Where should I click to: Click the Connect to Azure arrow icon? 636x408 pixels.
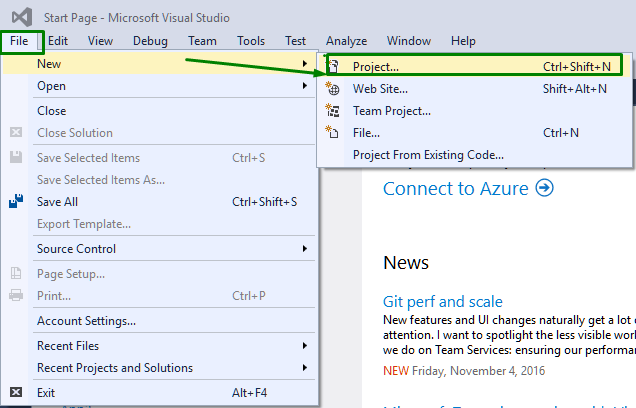[545, 188]
